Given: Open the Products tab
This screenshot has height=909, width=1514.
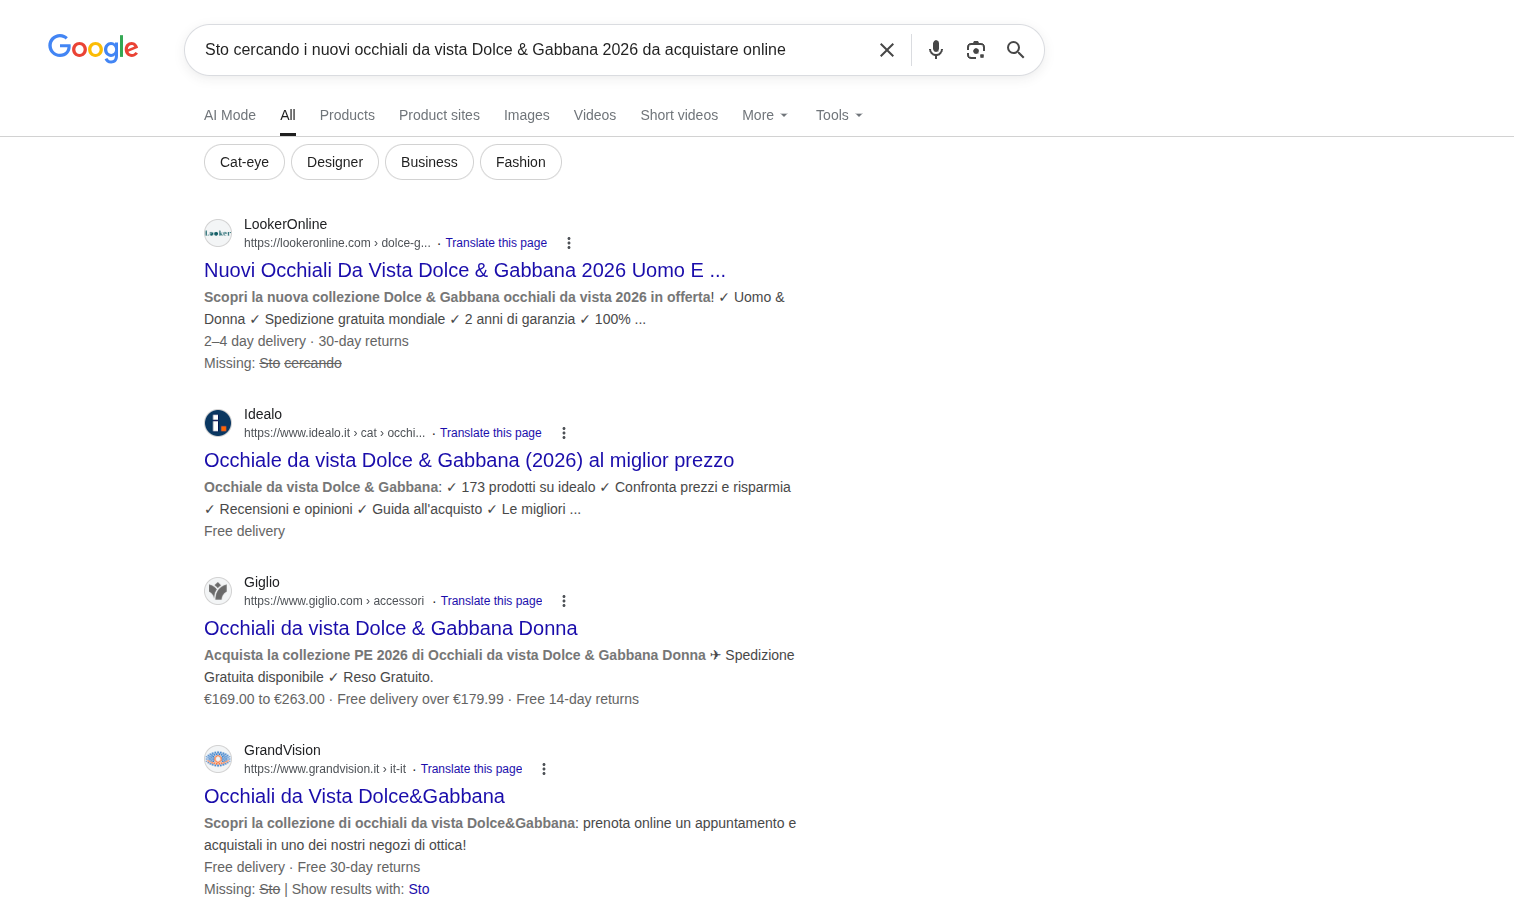Looking at the screenshot, I should click(x=347, y=115).
